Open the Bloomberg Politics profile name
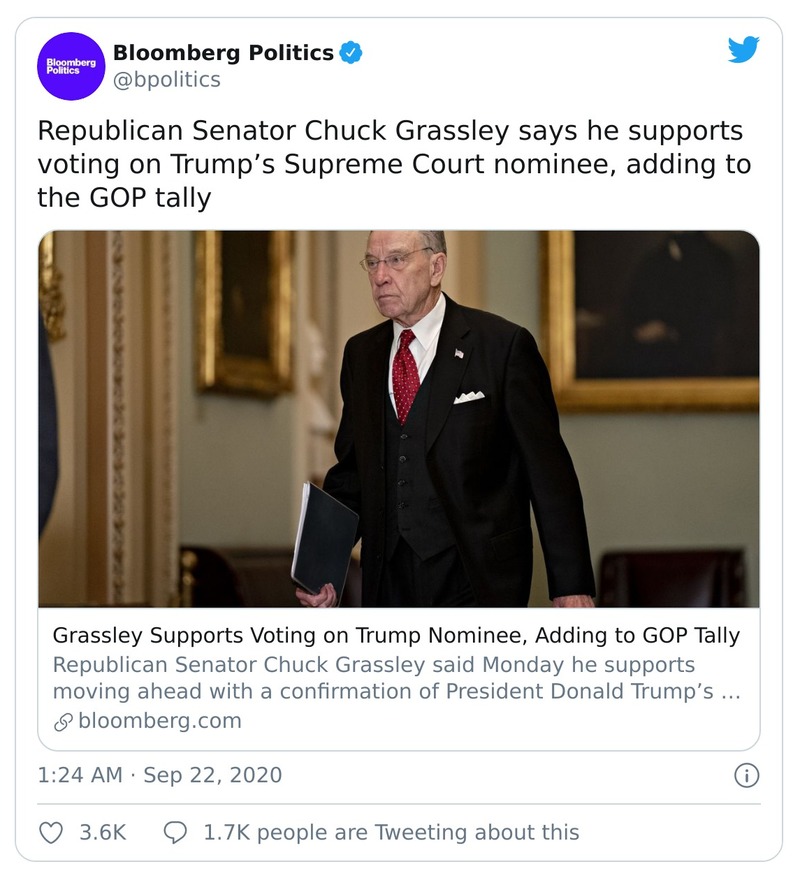This screenshot has height=878, width=800. (x=223, y=49)
